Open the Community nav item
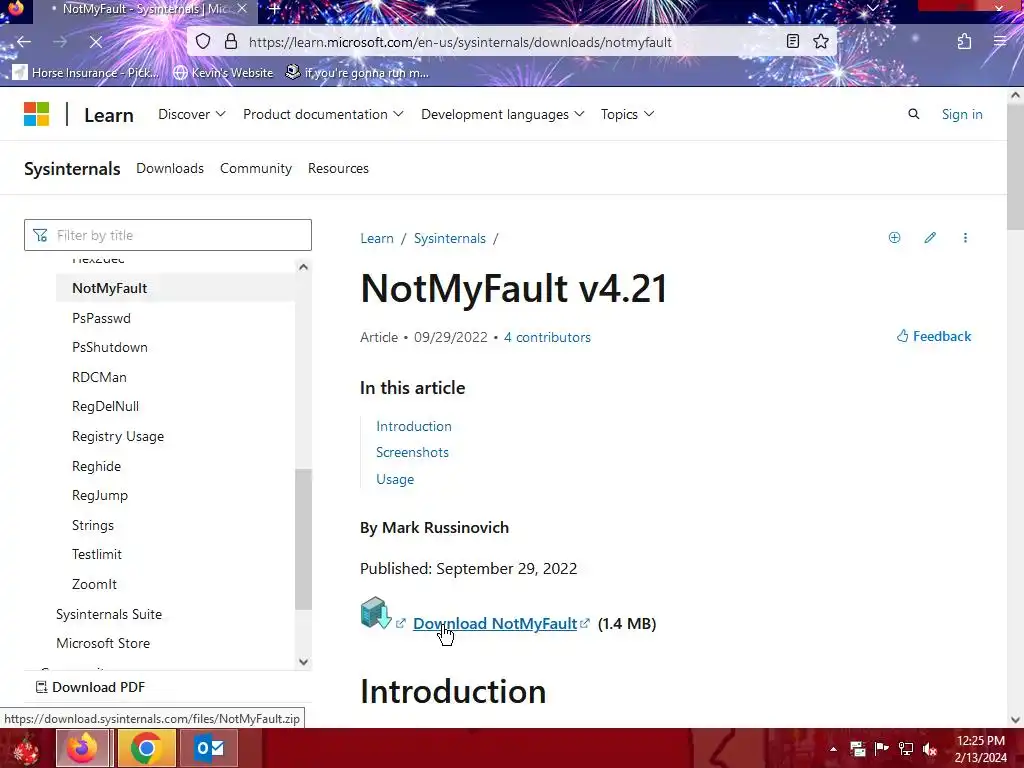This screenshot has height=768, width=1024. pyautogui.click(x=256, y=168)
